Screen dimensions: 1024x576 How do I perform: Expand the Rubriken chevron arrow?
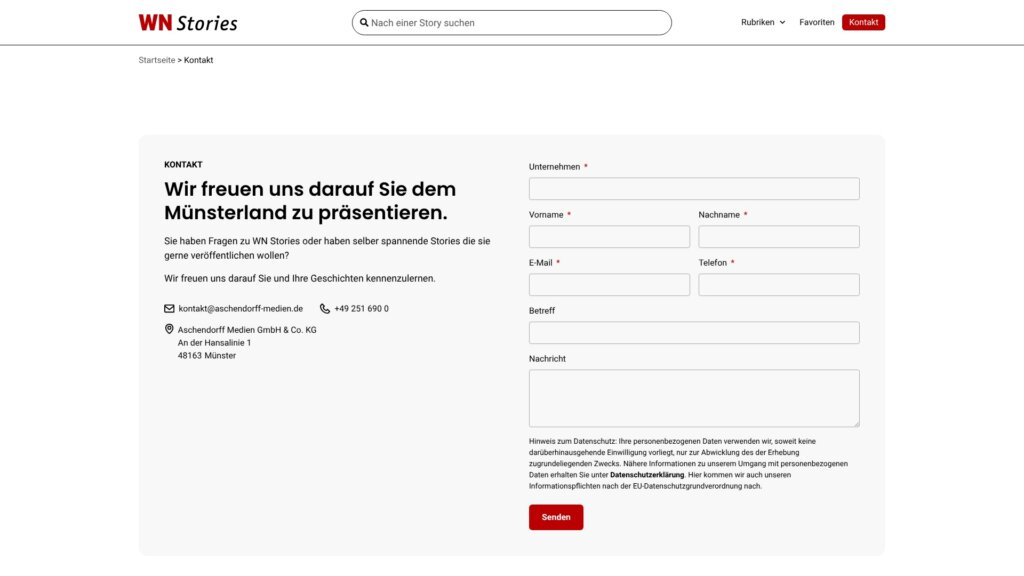point(782,21)
